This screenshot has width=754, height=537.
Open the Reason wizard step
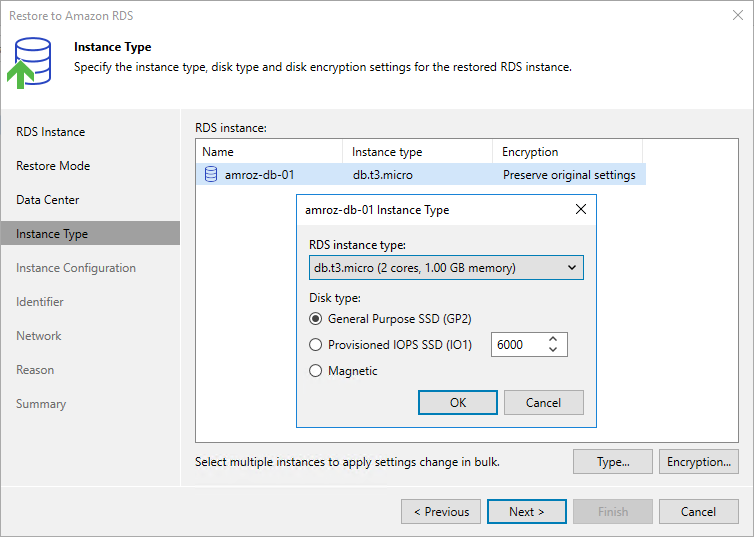pyautogui.click(x=35, y=370)
